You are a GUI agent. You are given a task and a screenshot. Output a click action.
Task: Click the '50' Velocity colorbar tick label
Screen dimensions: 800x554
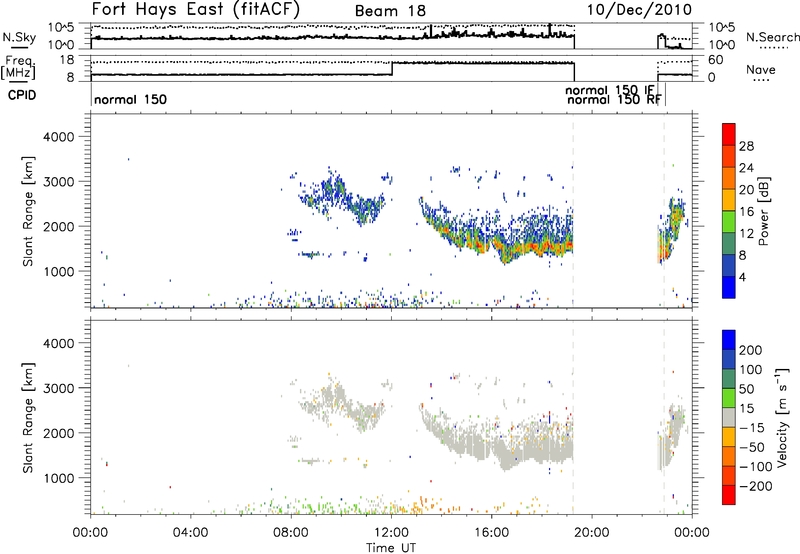pos(746,389)
